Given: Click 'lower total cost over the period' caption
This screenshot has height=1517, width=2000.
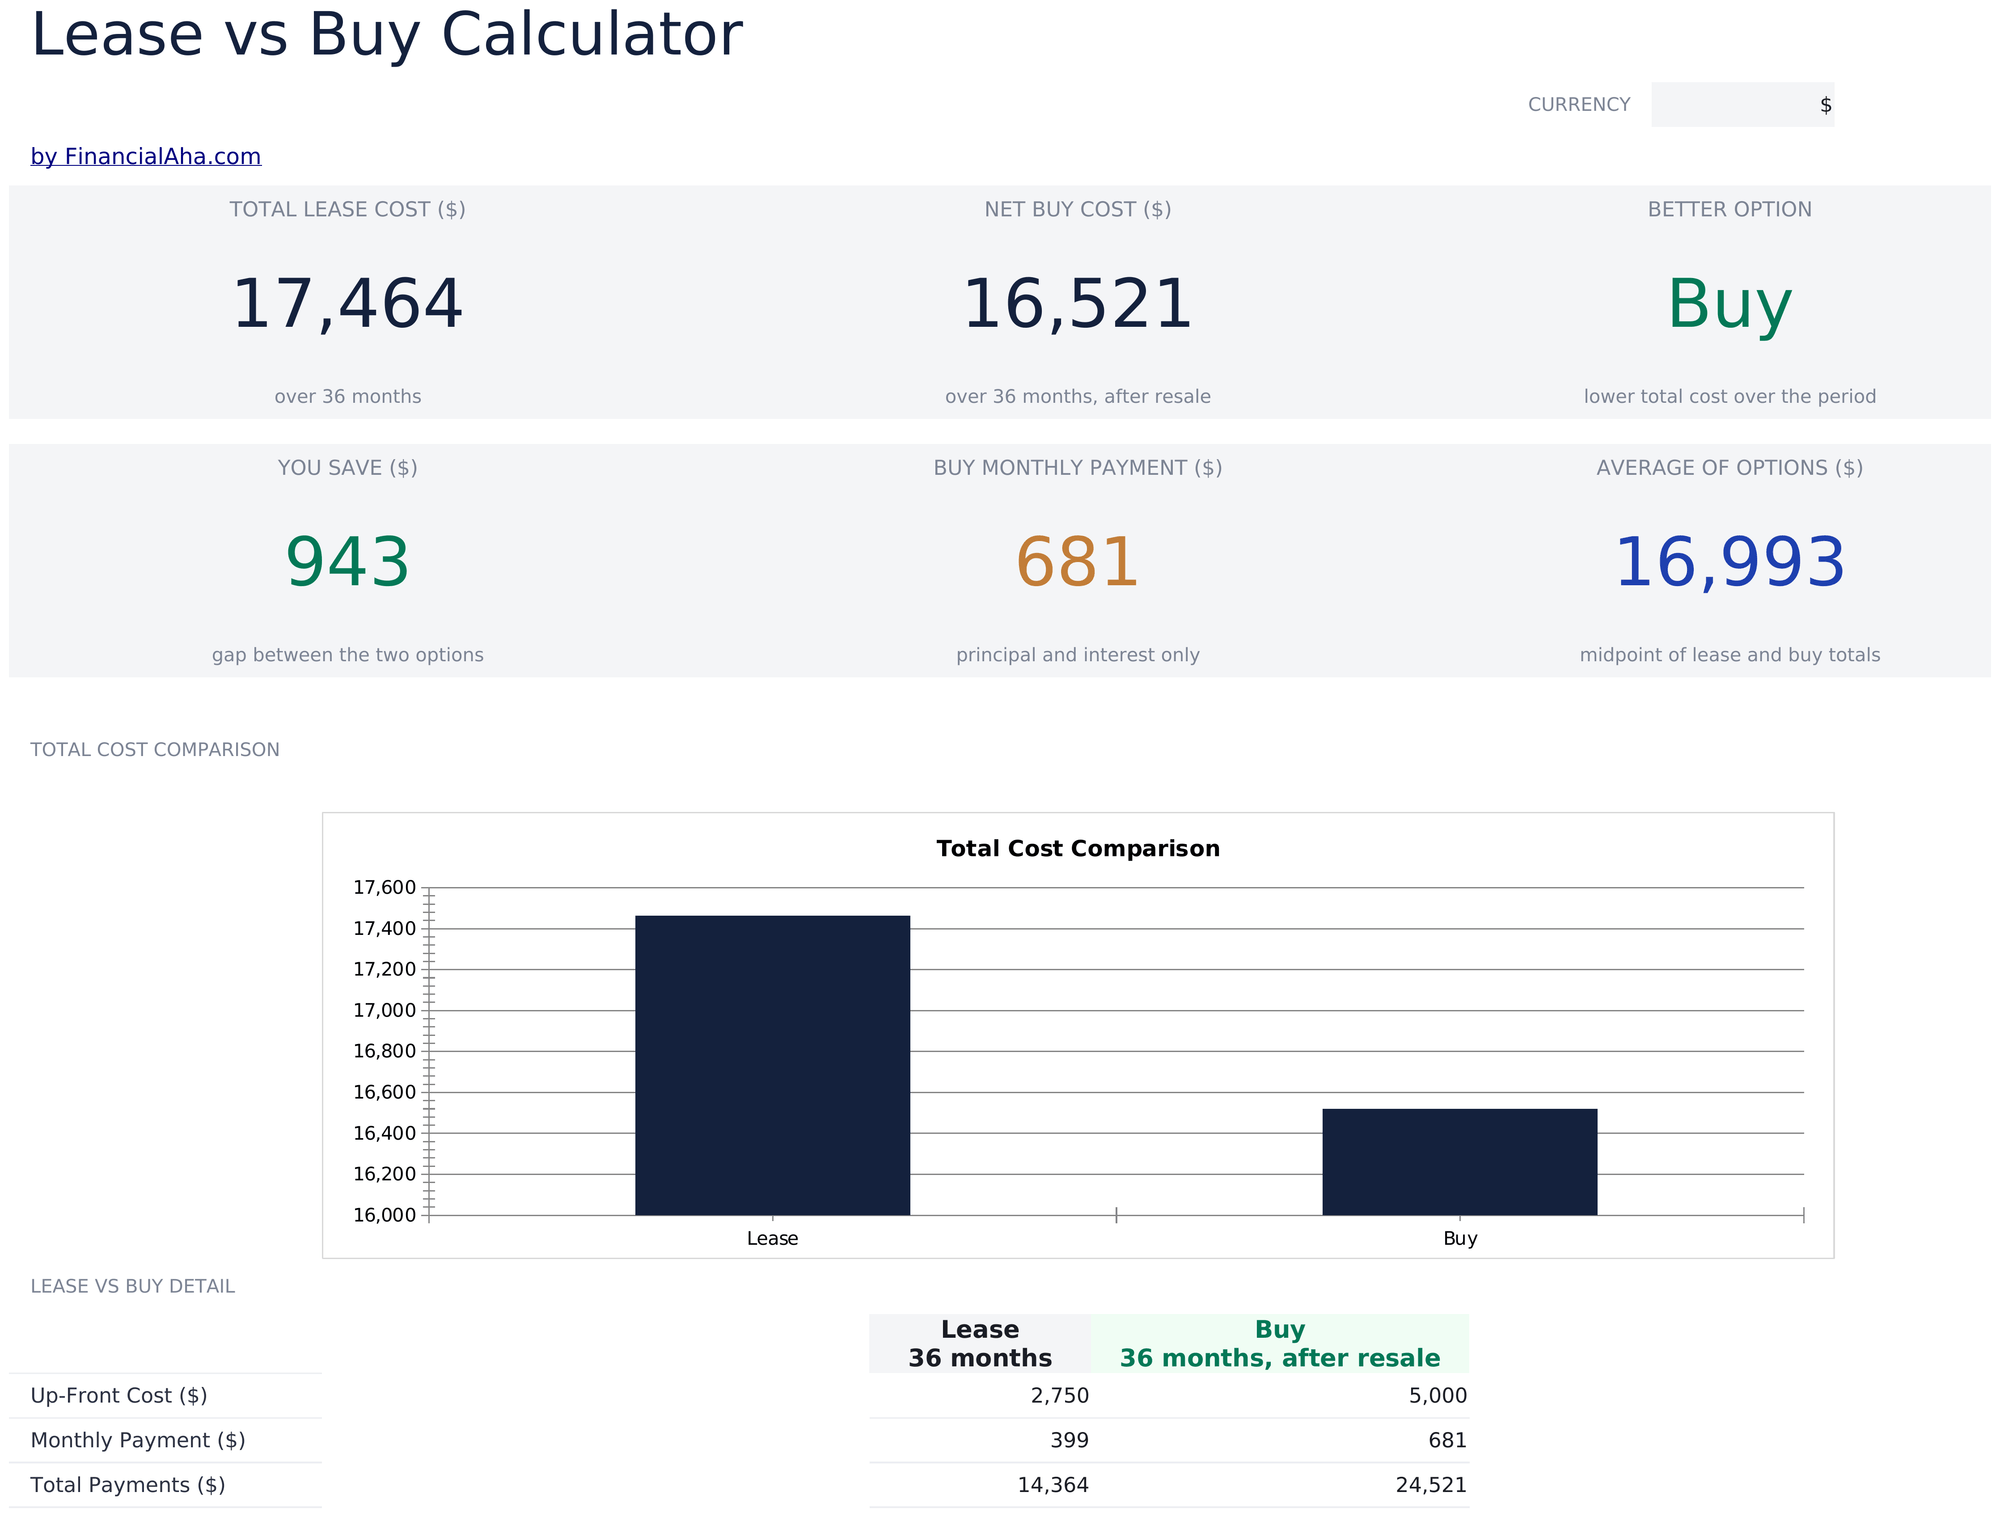Looking at the screenshot, I should (1730, 397).
